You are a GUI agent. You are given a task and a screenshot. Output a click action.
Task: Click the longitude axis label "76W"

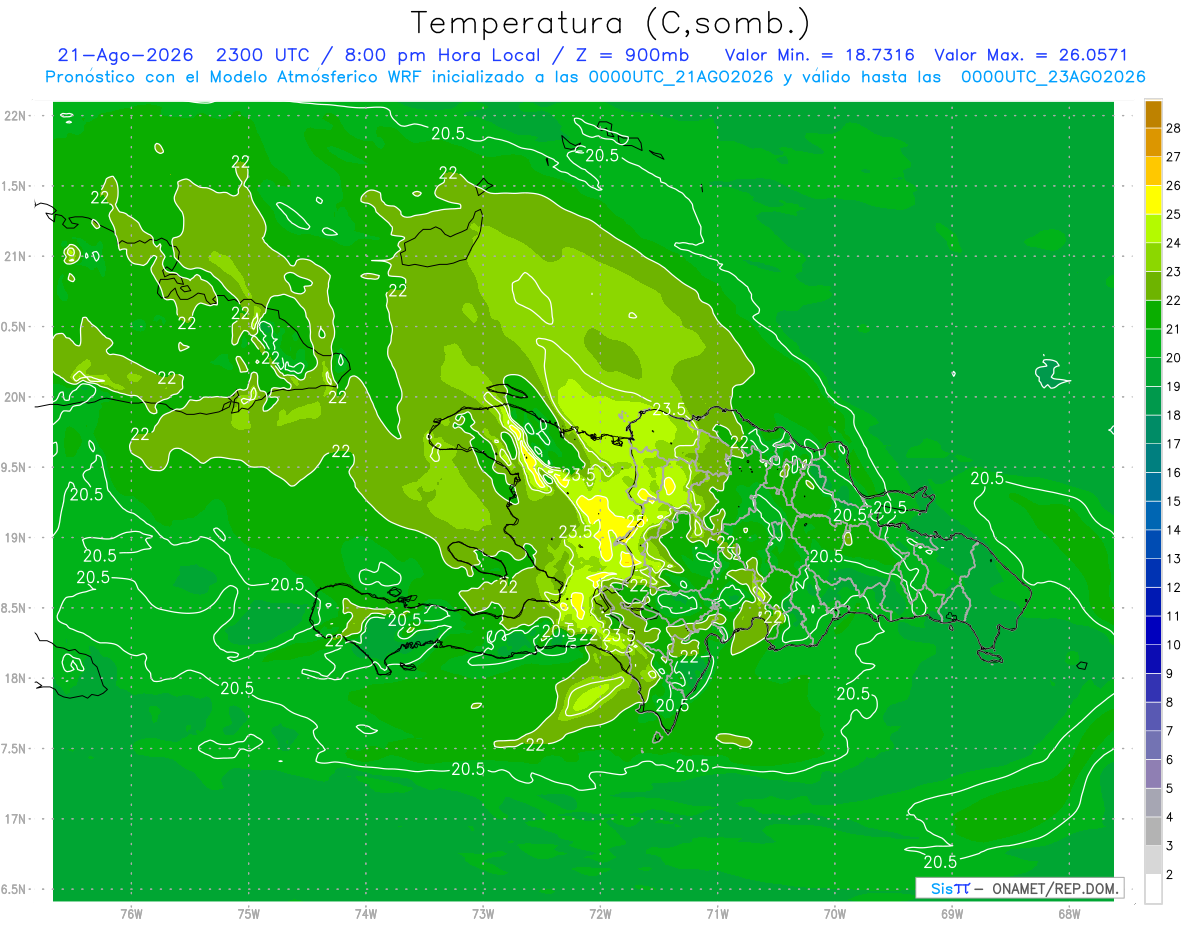131,914
